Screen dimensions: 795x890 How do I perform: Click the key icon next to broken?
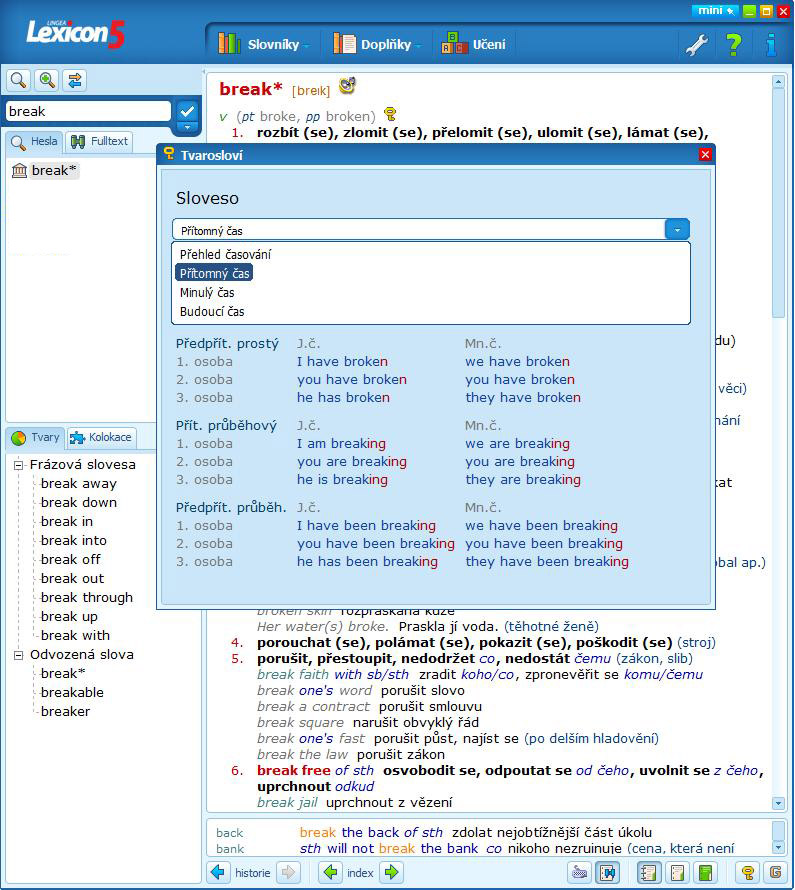[390, 114]
